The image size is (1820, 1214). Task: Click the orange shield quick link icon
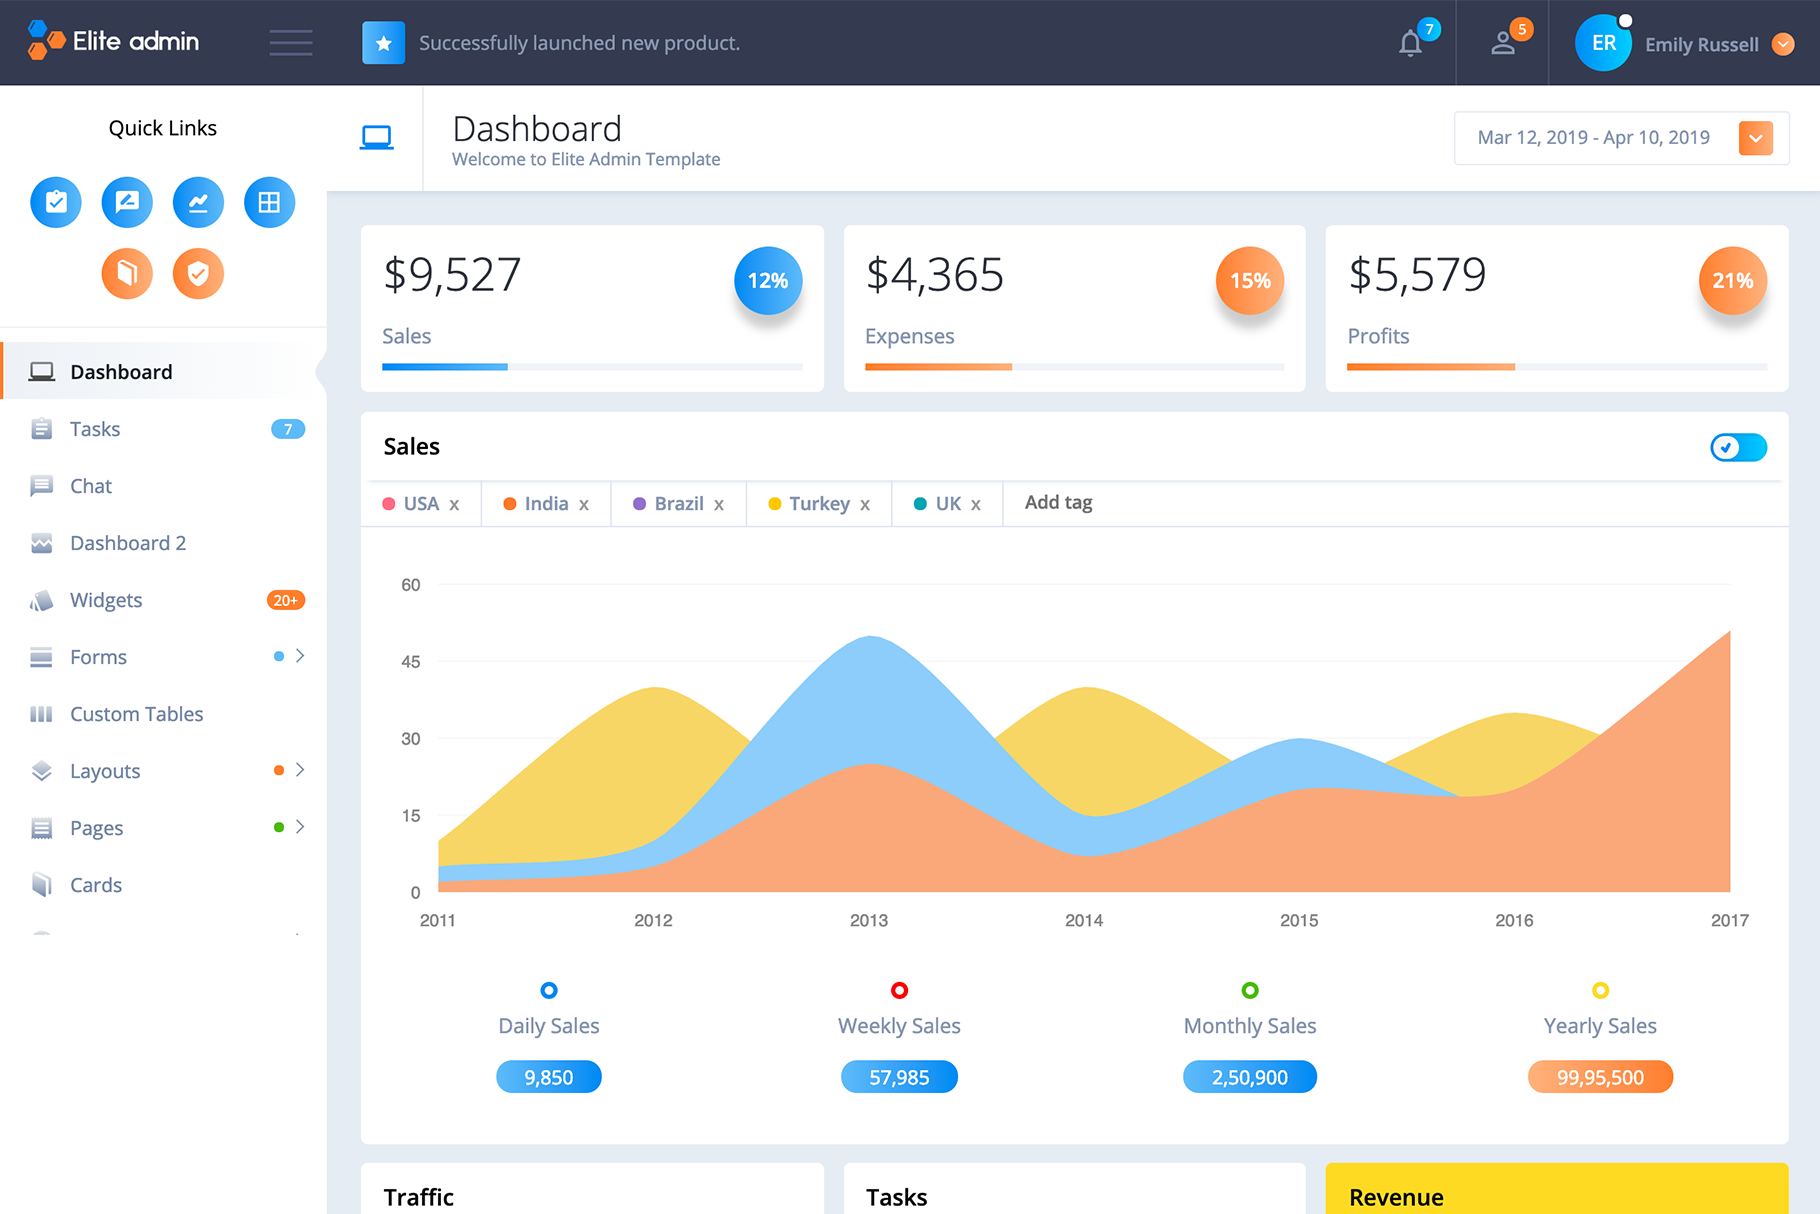(198, 273)
